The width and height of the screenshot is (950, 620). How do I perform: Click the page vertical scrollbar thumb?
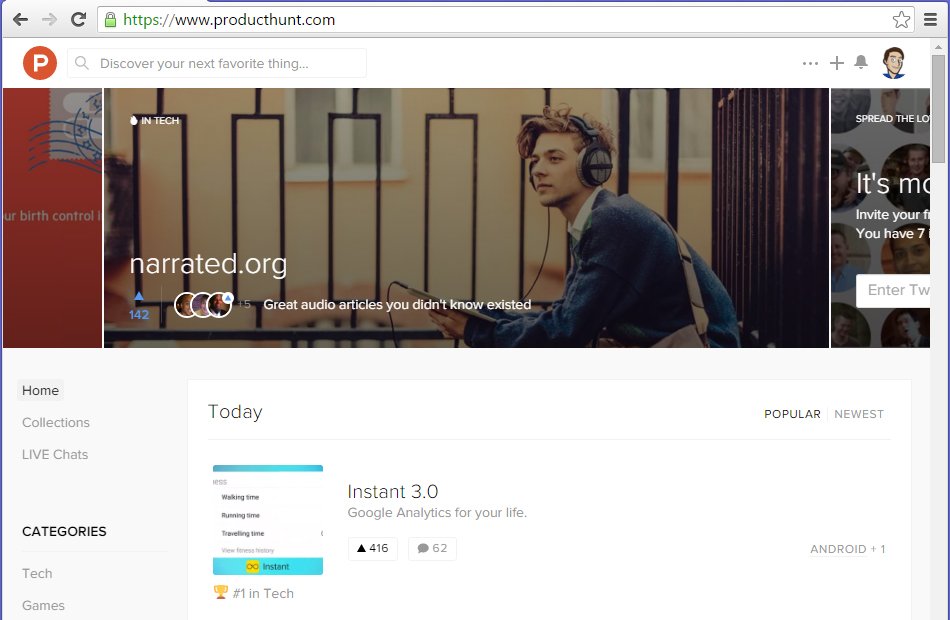938,109
